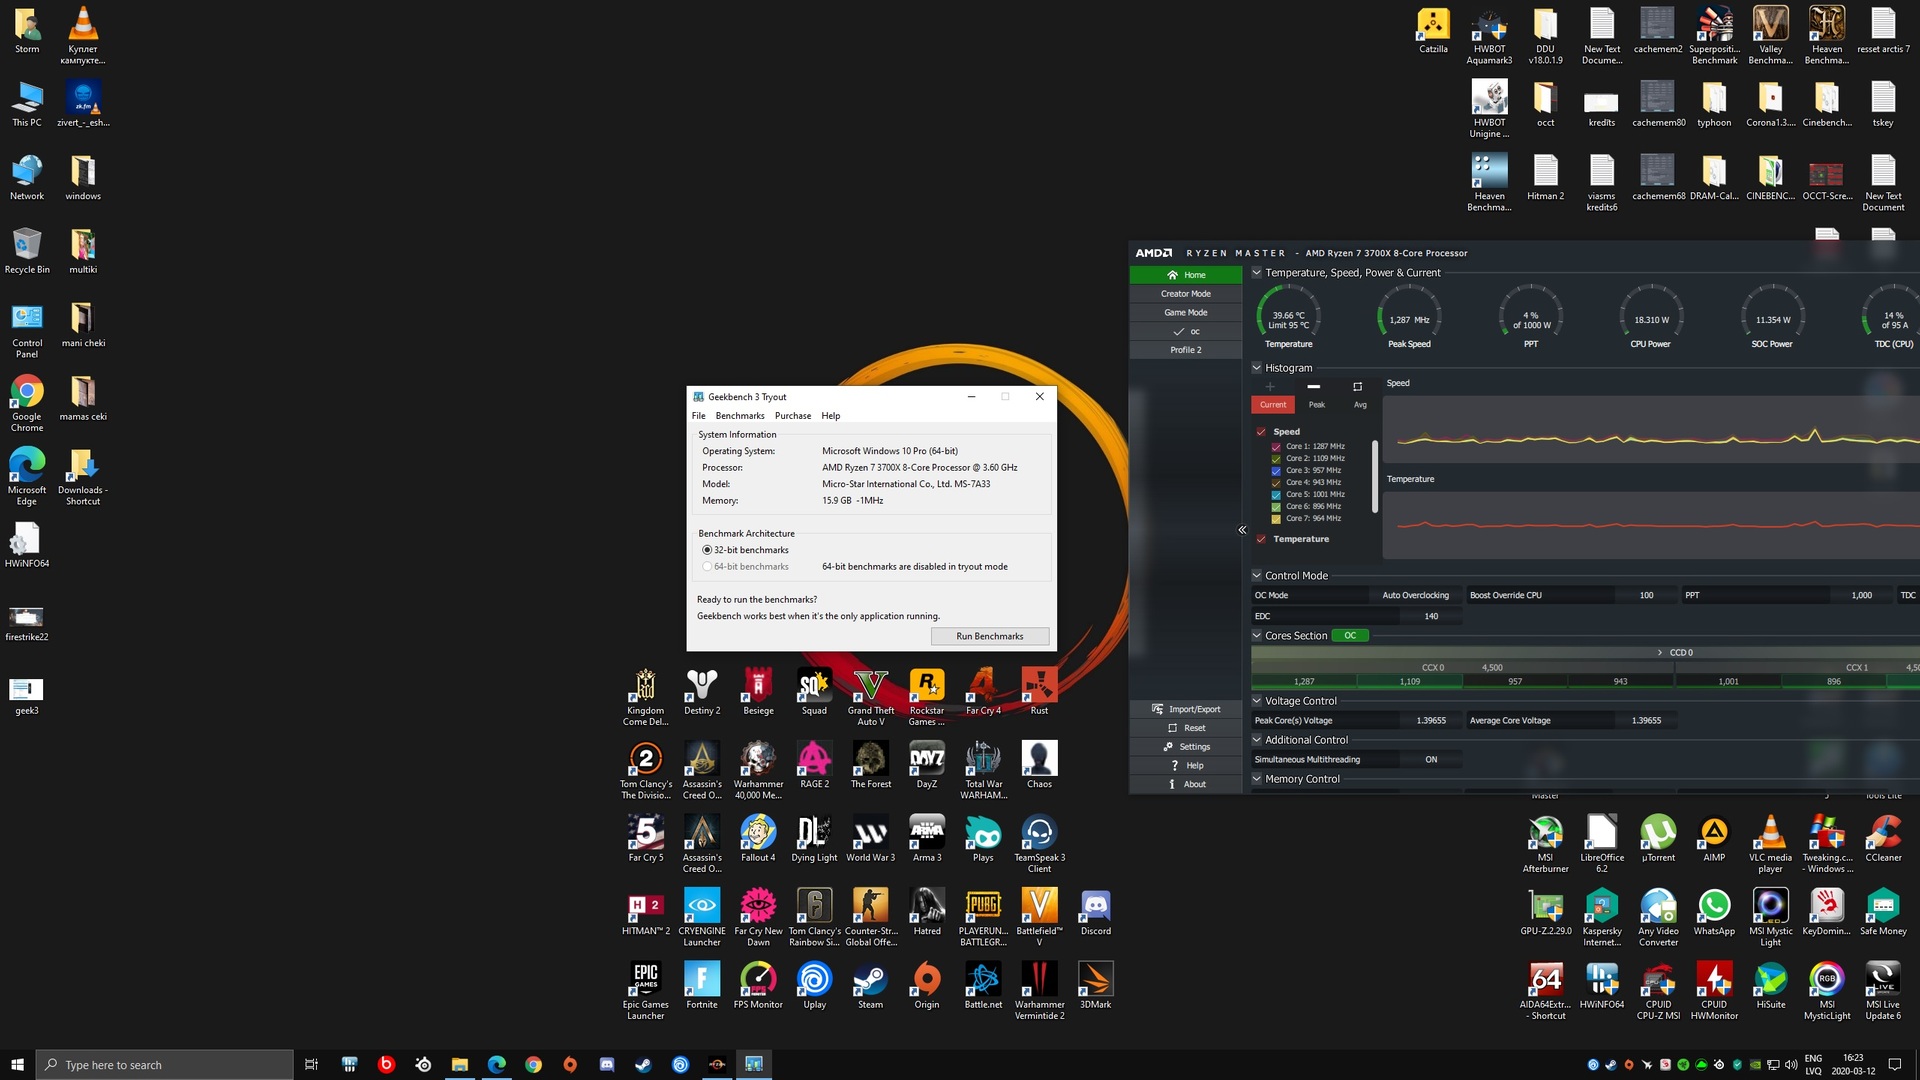Viewport: 1920px width, 1080px height.
Task: Open Geekbench Purchase menu
Action: pos(793,416)
